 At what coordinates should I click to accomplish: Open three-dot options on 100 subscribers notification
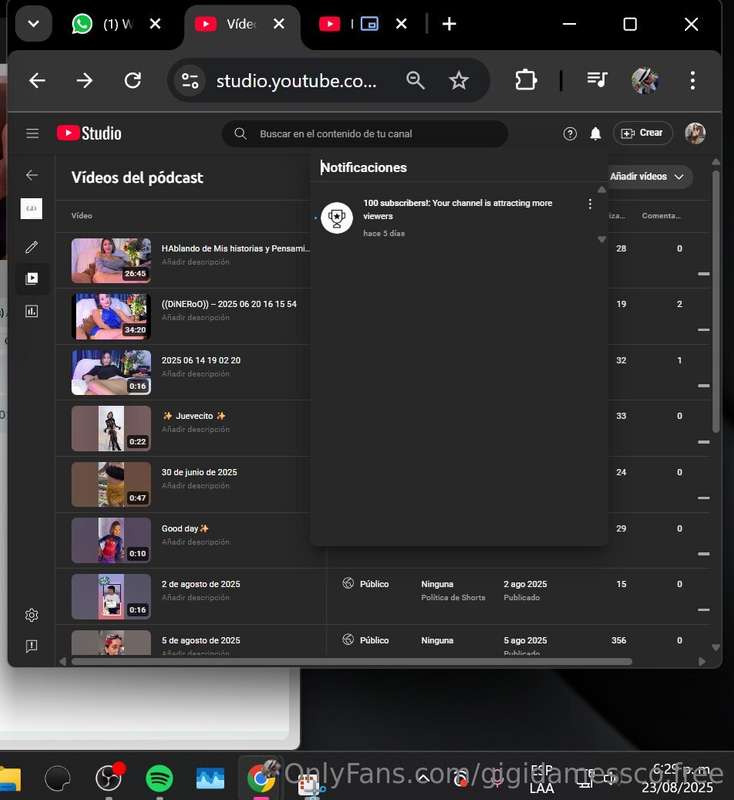coord(590,204)
